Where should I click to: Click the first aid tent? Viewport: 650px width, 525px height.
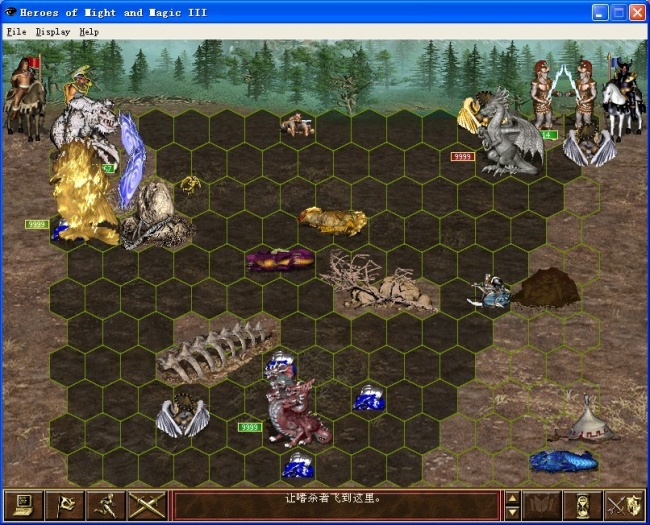click(588, 420)
